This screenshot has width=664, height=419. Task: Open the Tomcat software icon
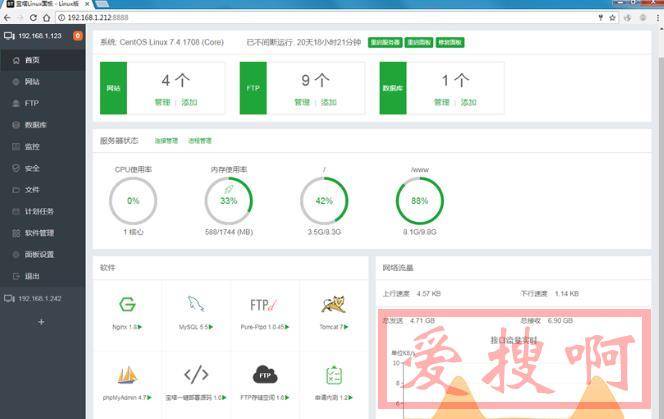pyautogui.click(x=335, y=305)
